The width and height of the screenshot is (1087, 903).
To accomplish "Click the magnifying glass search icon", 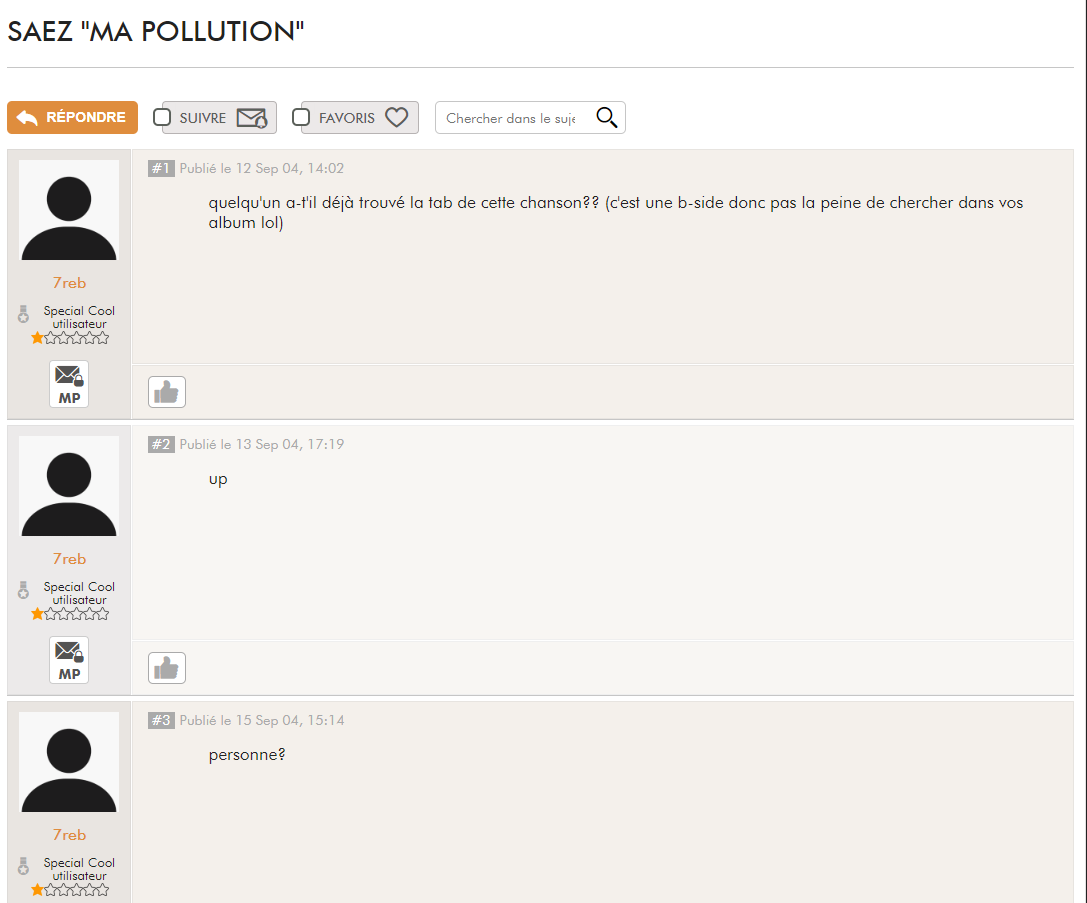I will coord(607,118).
